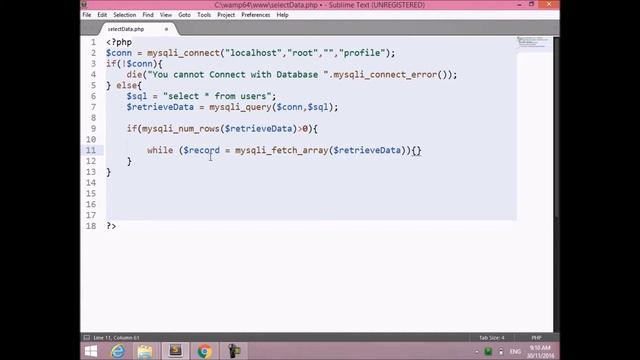Click the <?php opening tag
The image size is (640, 360).
point(119,42)
